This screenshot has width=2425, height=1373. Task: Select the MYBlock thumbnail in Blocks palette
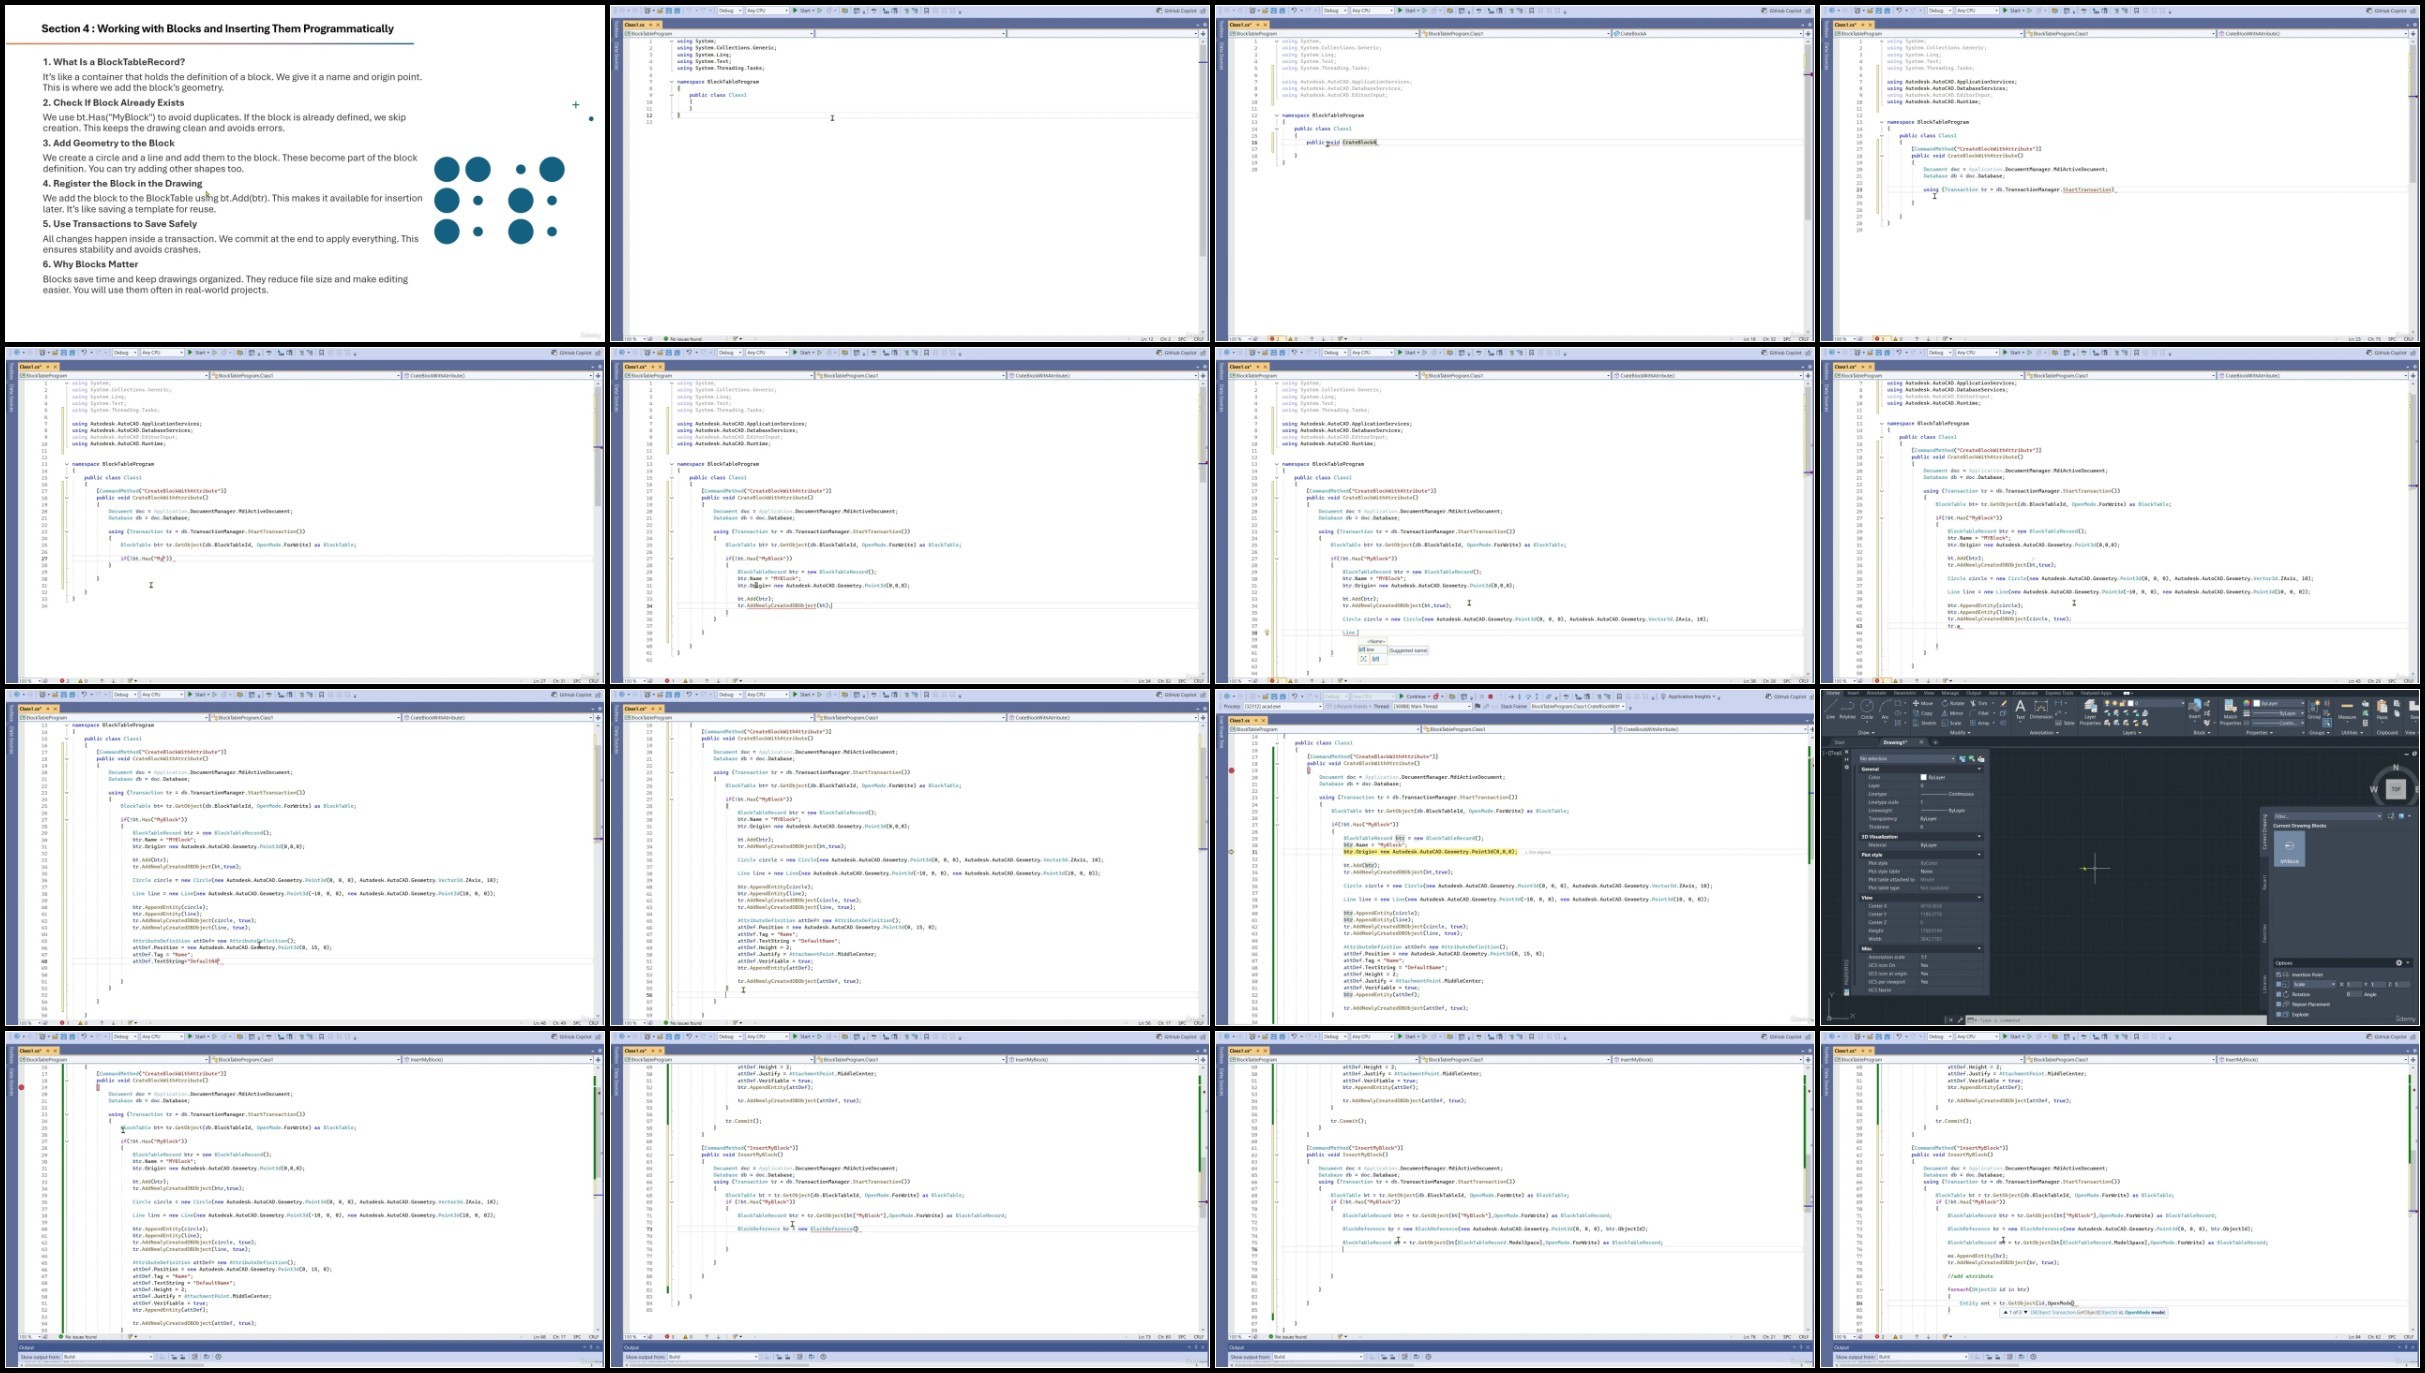click(2289, 849)
